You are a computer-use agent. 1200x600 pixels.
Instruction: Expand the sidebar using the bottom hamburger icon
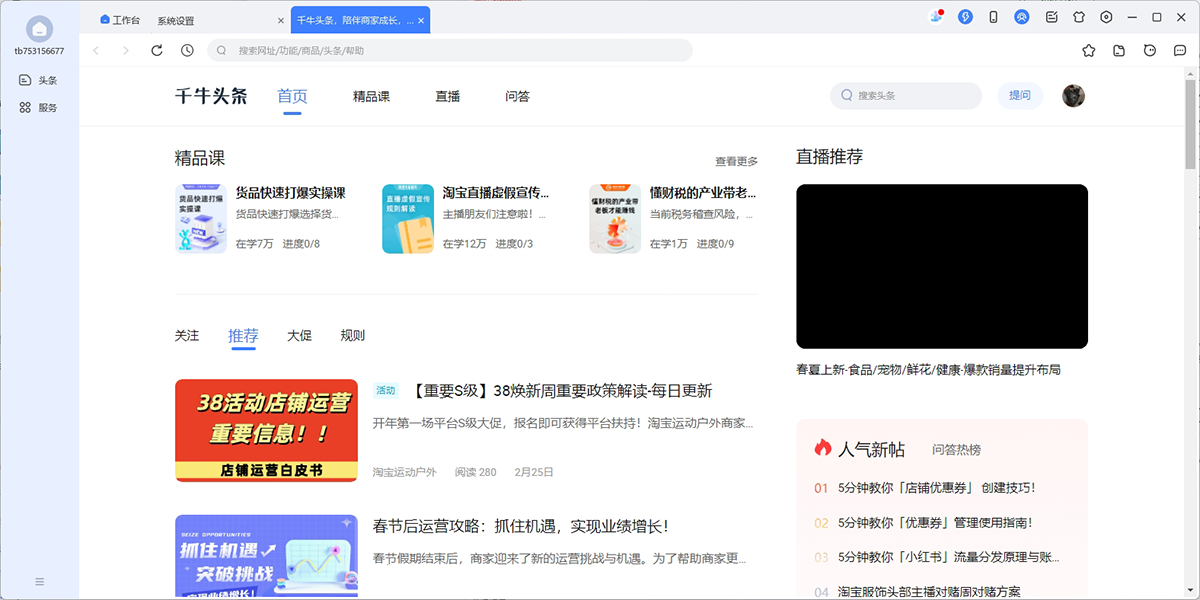[40, 581]
